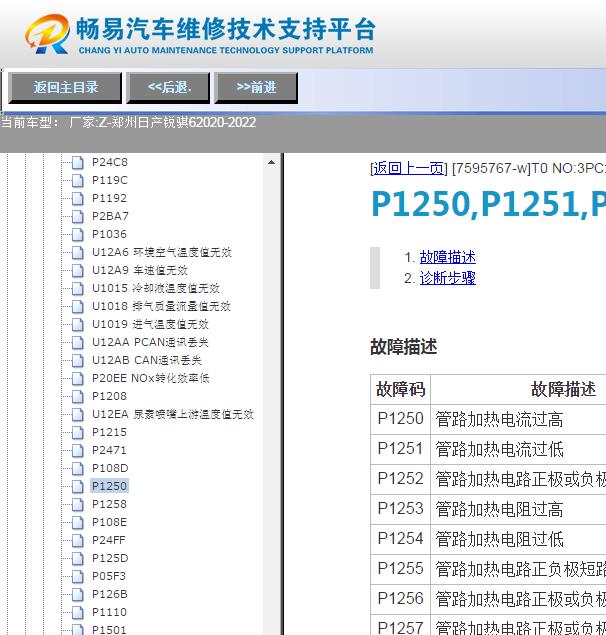The image size is (606, 635).
Task: Click the page icon beside selected P1250
Action: point(77,486)
